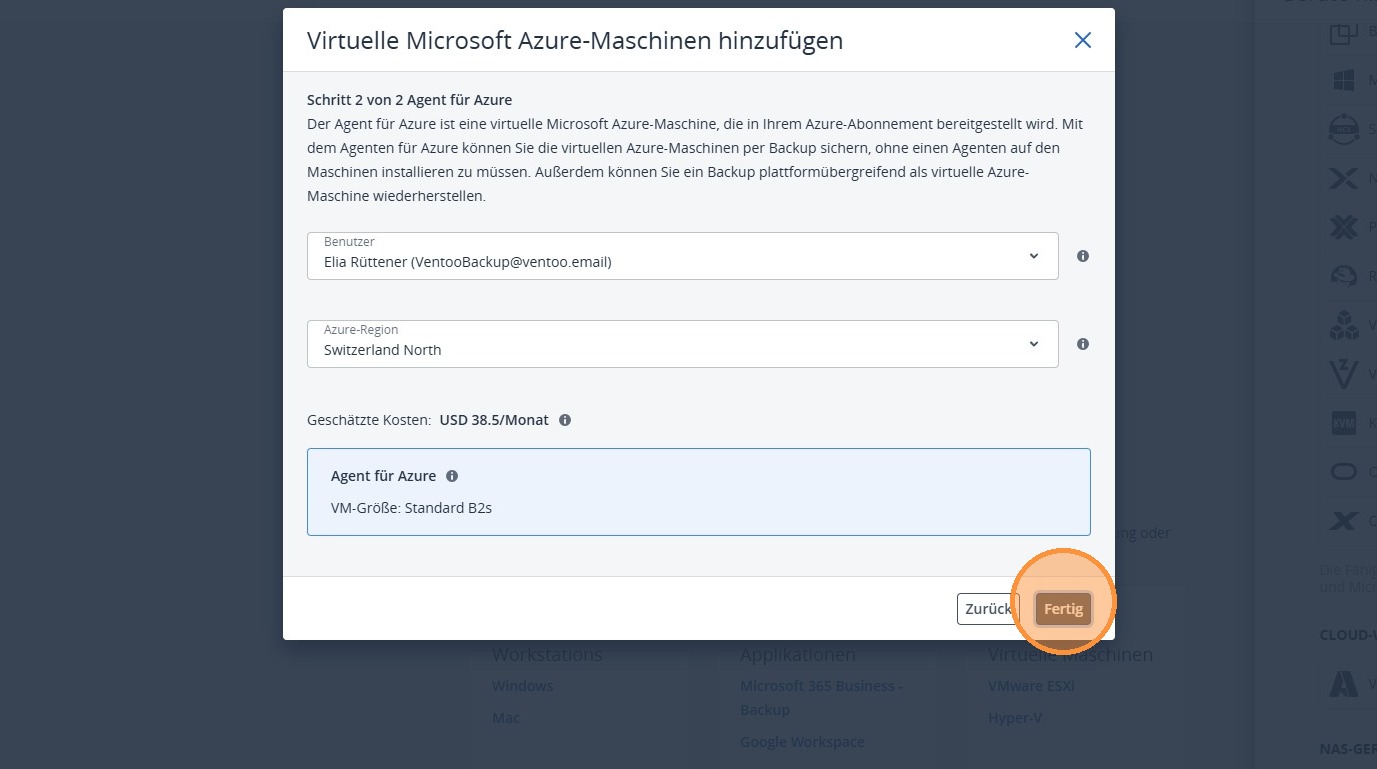This screenshot has height=769, width=1377.
Task: Click the dialog title 'Virtuelle Microsoft Azure-Maschinen hinzufügen'
Action: (x=575, y=41)
